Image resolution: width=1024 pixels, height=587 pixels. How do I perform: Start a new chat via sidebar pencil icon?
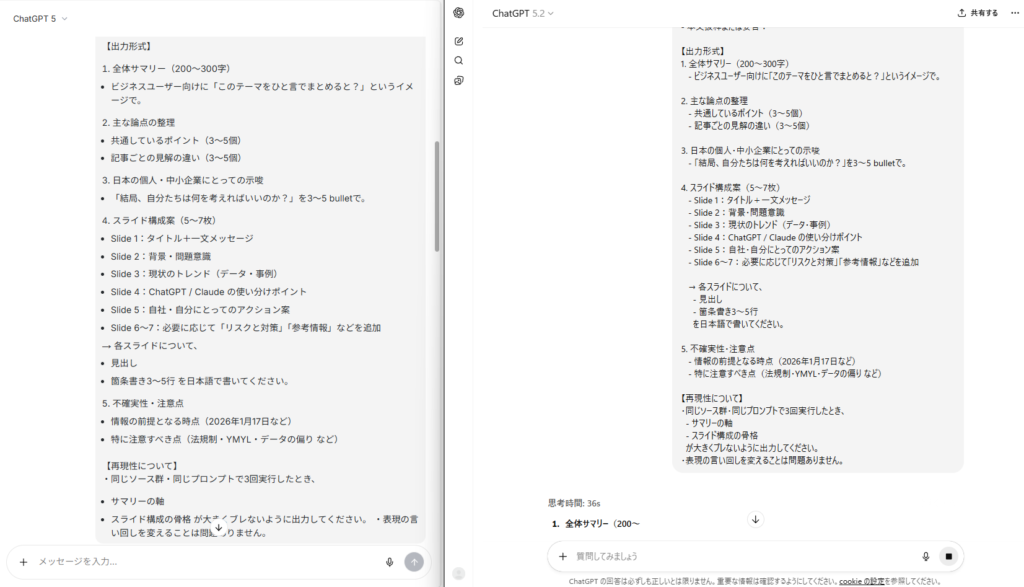coord(458,41)
